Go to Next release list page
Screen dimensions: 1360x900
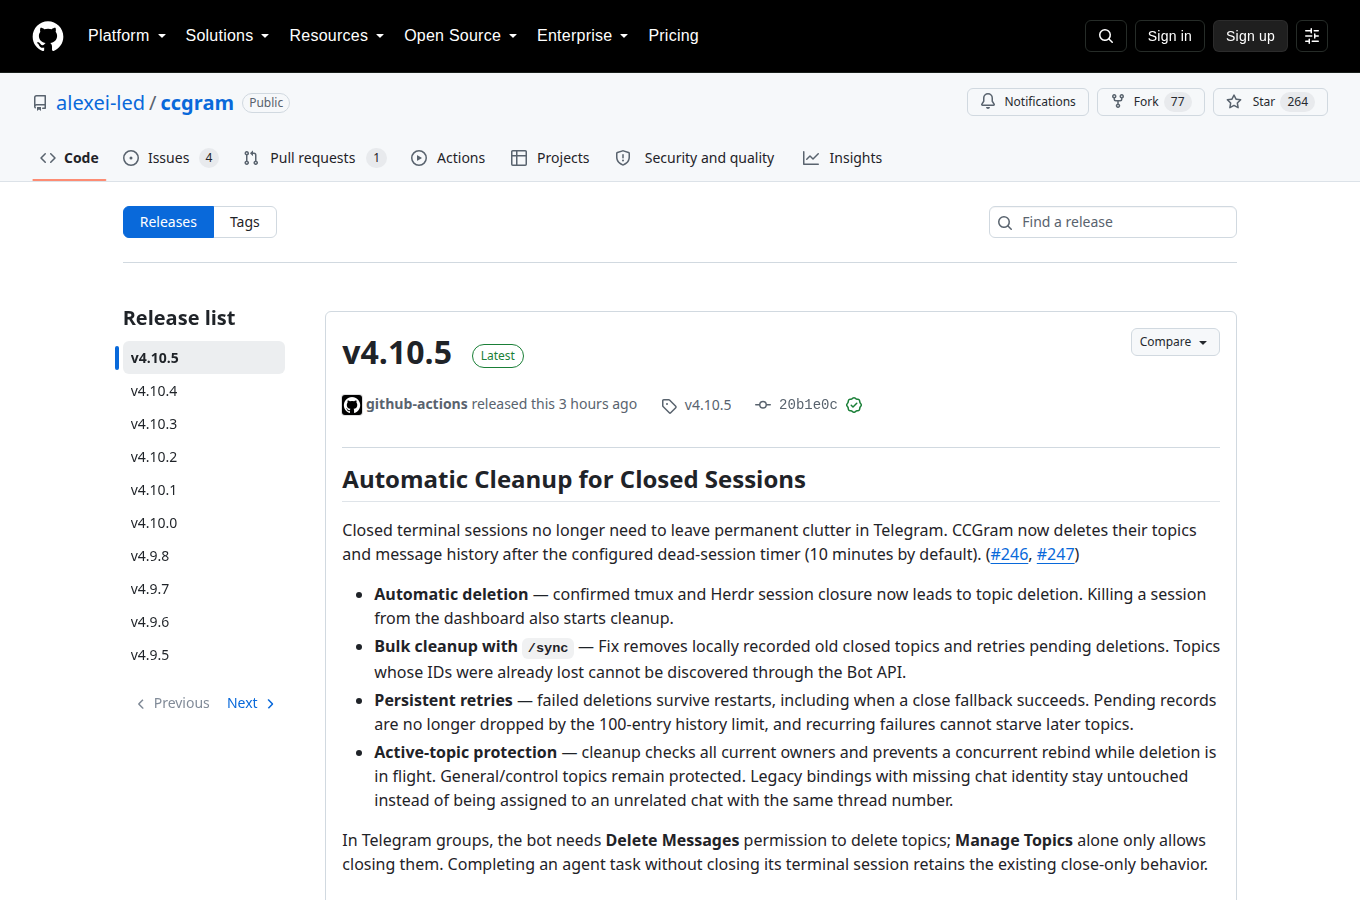tap(251, 703)
